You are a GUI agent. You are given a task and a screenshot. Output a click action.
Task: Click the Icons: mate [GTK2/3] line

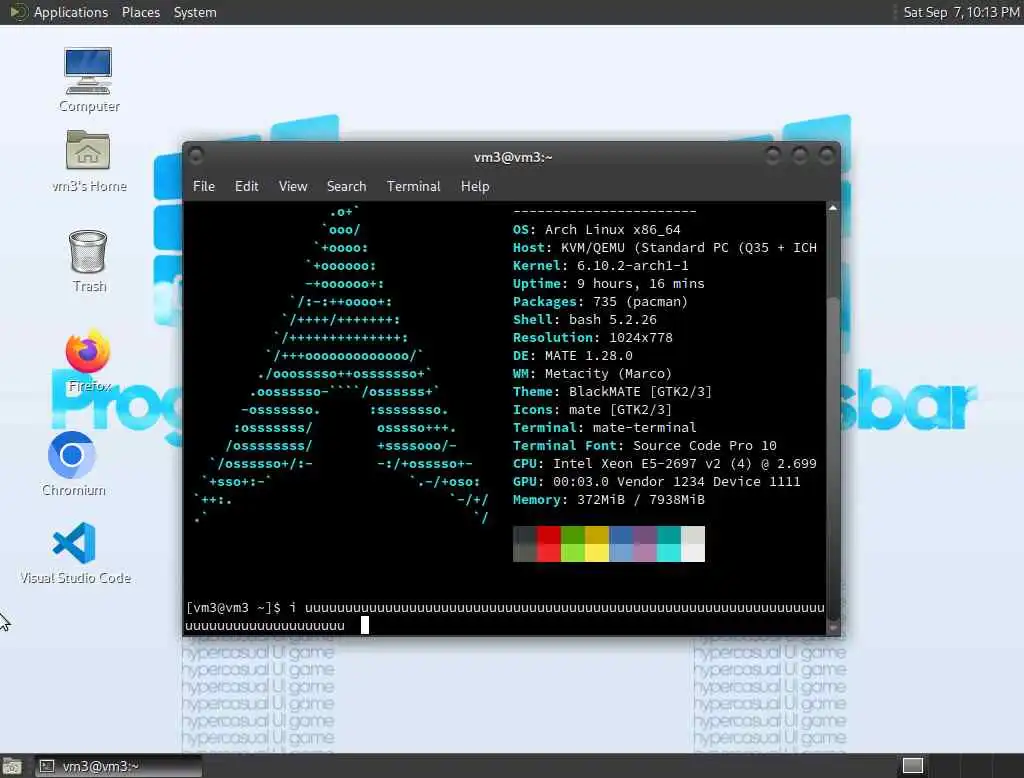[x=592, y=410]
